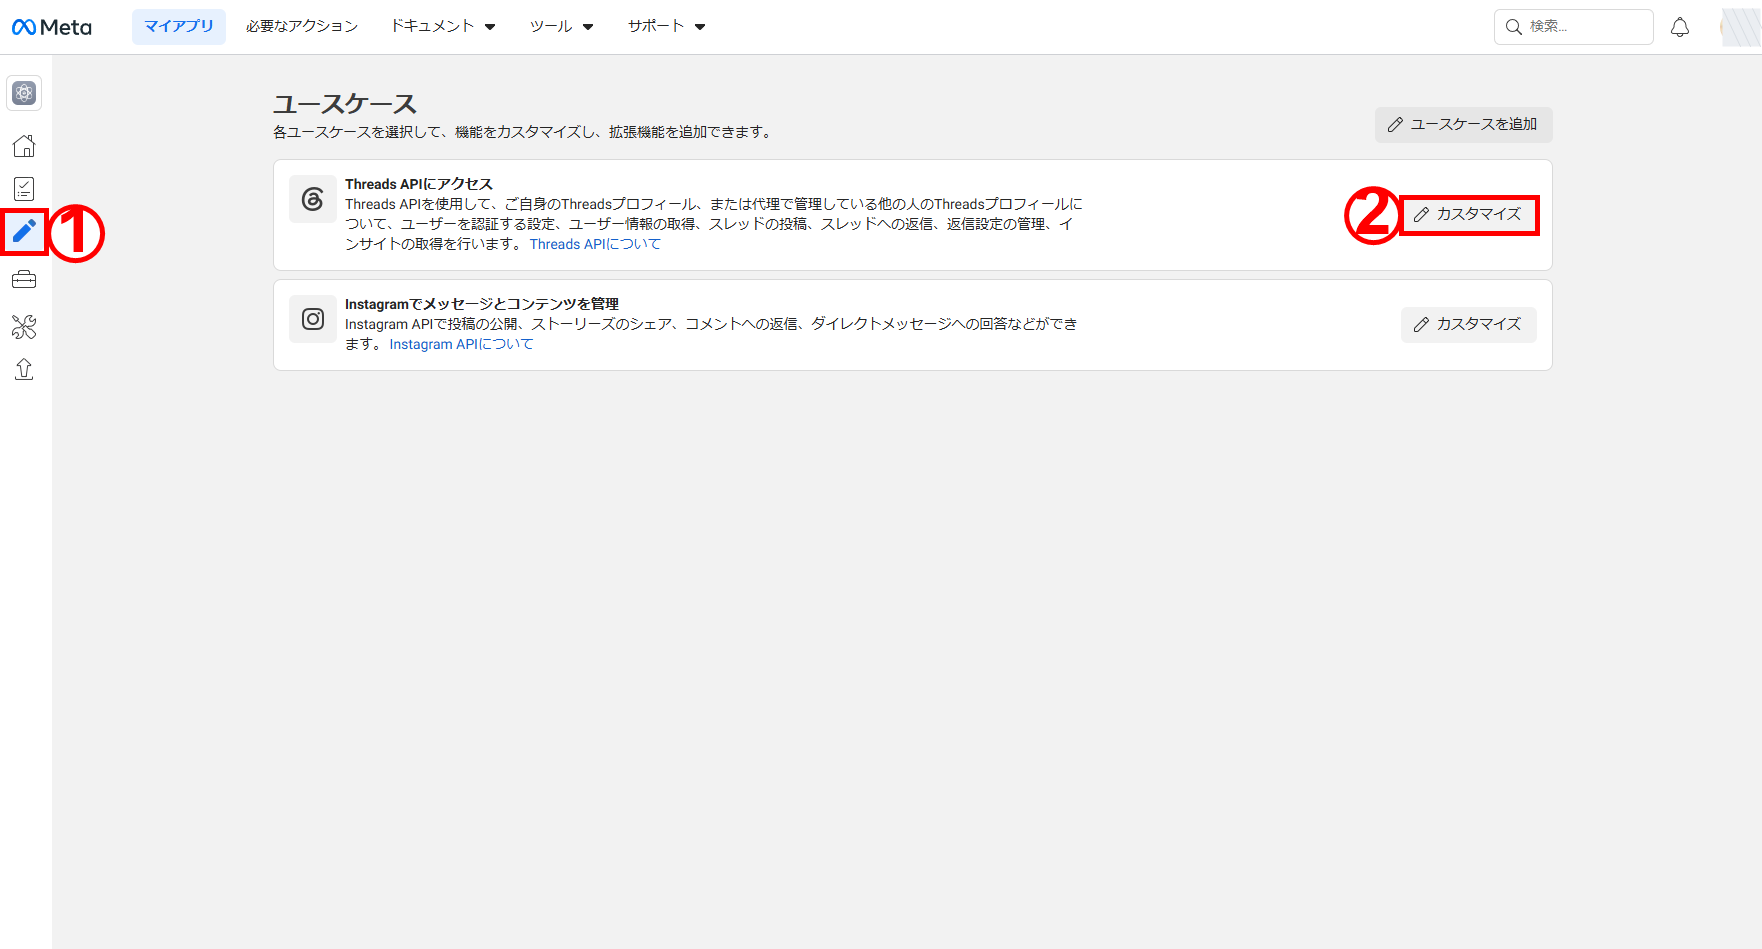The height and width of the screenshot is (949, 1762).
Task: Open the tools wrench icon in sidebar
Action: (24, 326)
